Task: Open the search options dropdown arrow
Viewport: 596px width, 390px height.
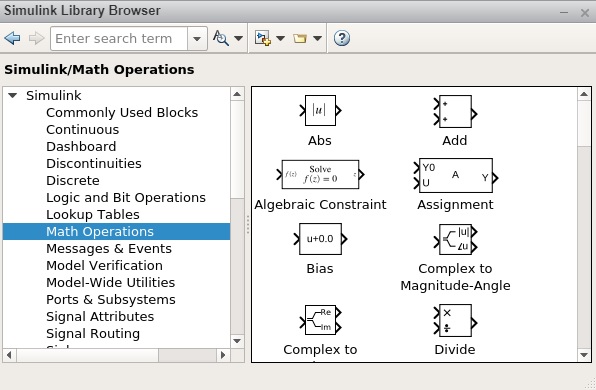Action: pyautogui.click(x=238, y=38)
